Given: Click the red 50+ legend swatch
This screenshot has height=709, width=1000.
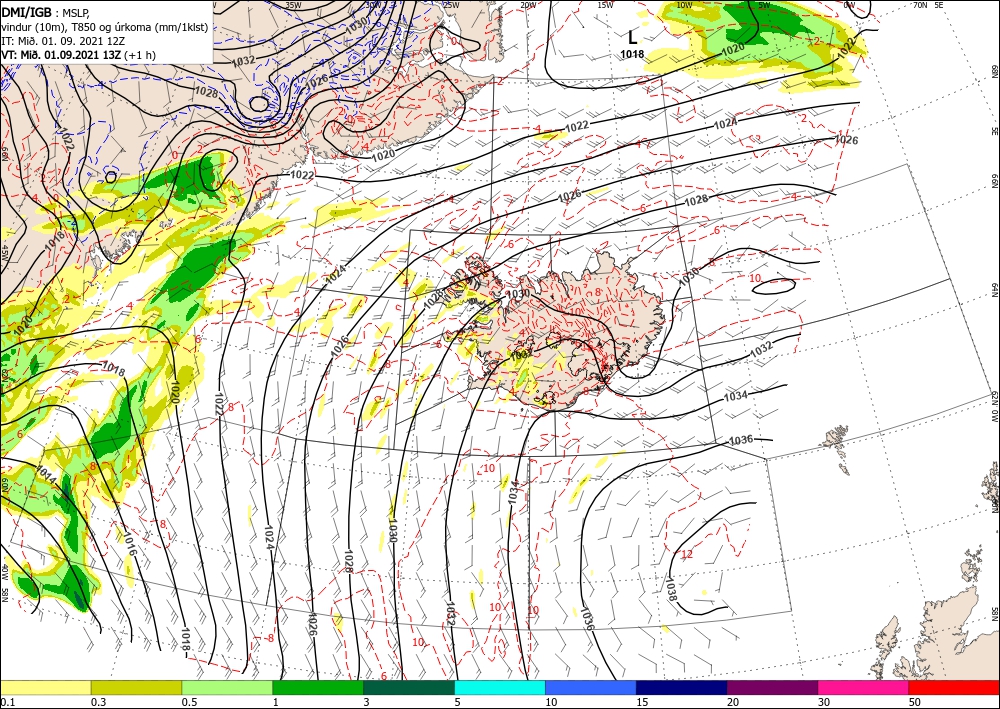Looking at the screenshot, I should [953, 687].
